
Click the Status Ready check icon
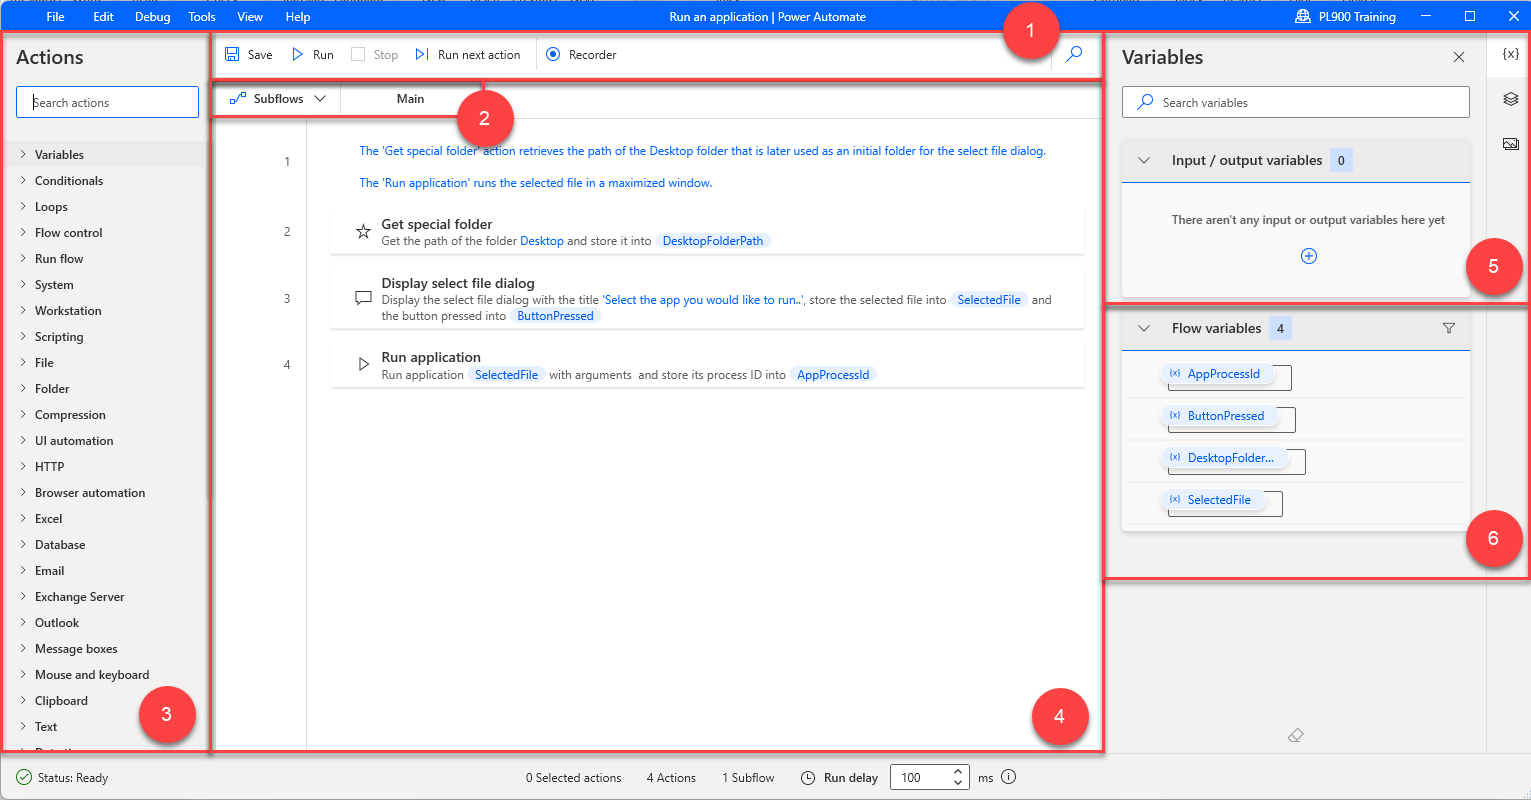24,777
